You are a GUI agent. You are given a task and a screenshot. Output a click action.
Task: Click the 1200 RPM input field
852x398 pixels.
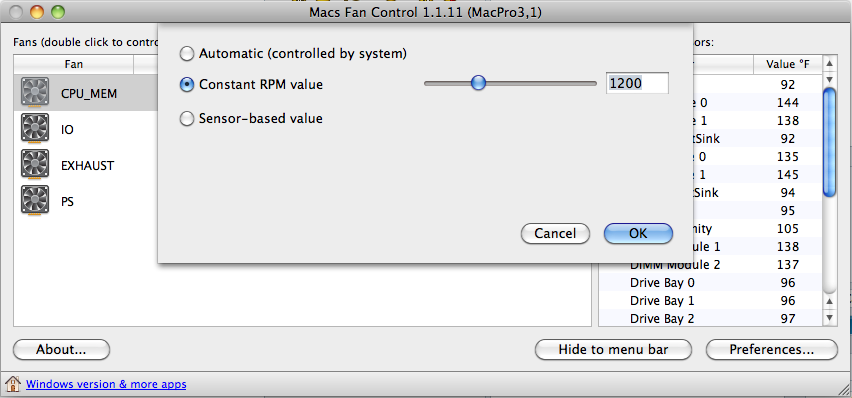coord(637,83)
